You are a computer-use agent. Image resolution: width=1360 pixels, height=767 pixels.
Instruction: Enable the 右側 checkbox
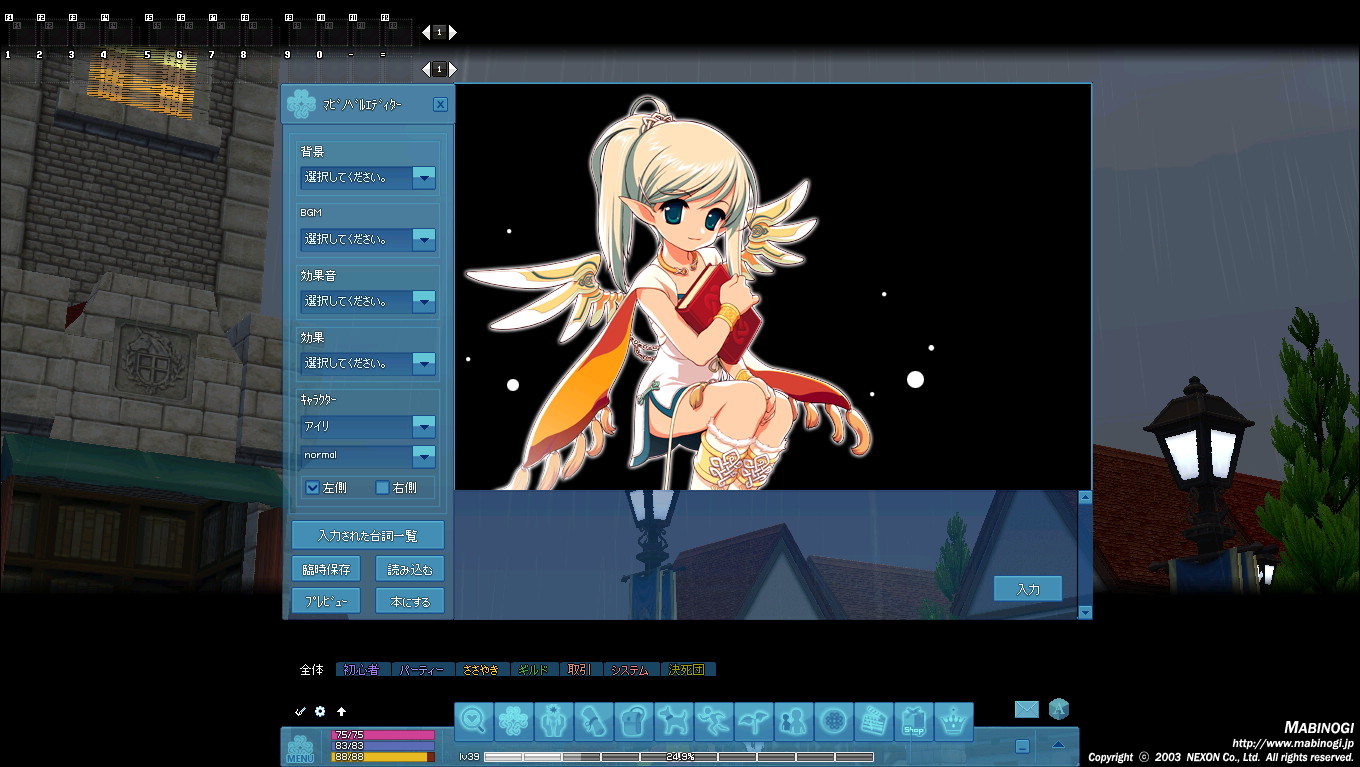382,488
